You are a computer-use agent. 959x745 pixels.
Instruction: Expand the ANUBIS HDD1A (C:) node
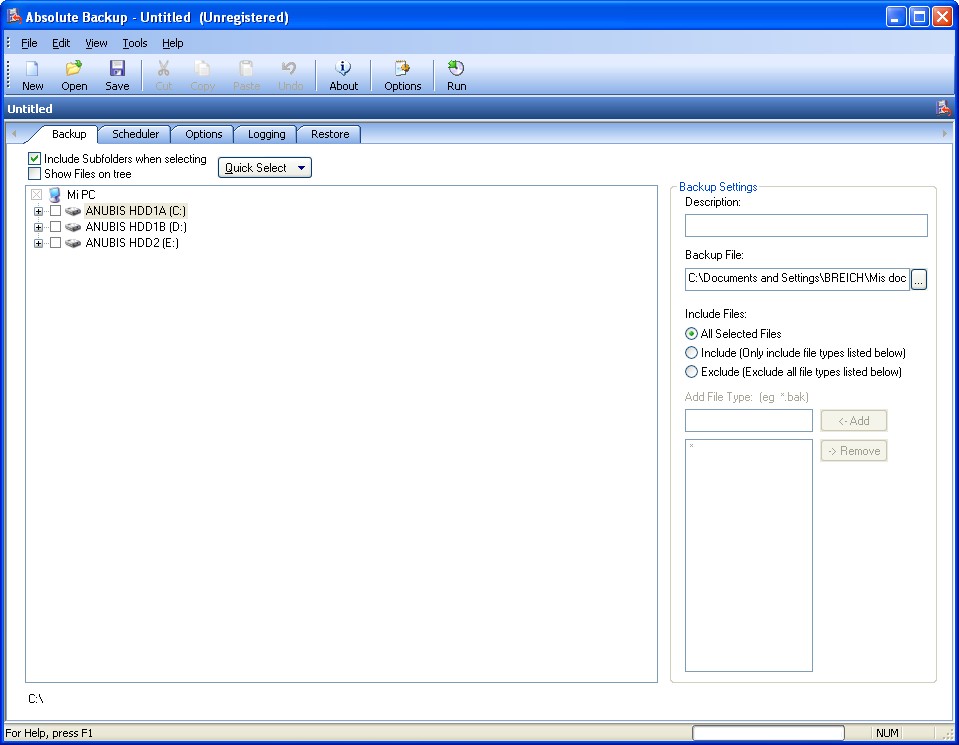point(38,211)
